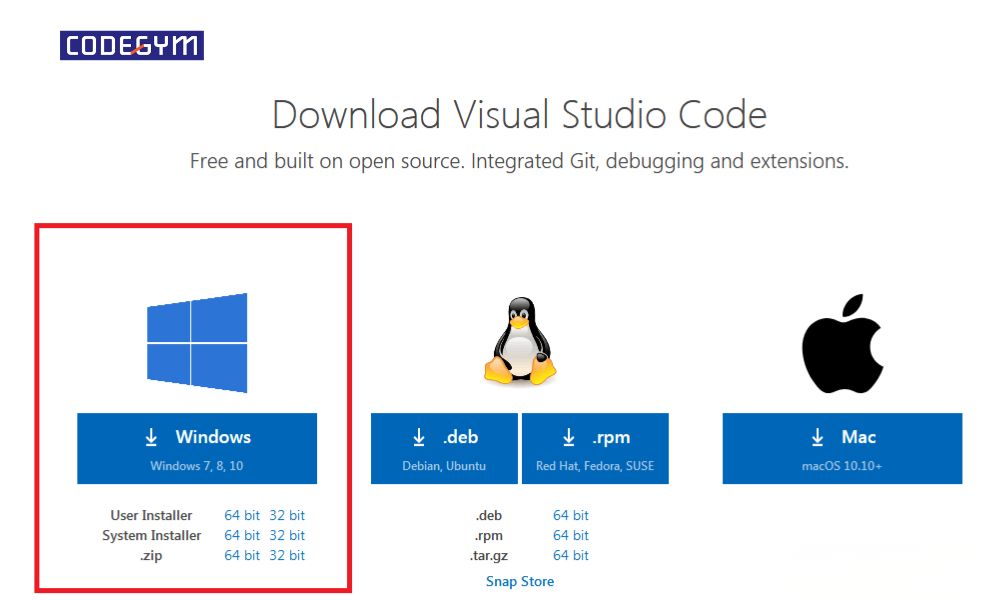Viewport: 1000px width, 600px height.
Task: Click the 'Download Visual Studio Code' heading
Action: tap(520, 115)
